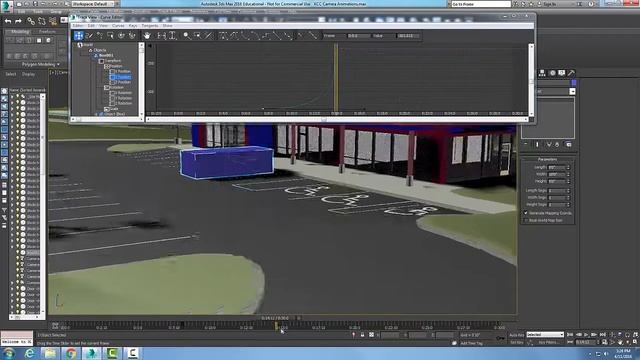Collapse the Parameters rollout
This screenshot has height=360, width=640.
pos(547,159)
